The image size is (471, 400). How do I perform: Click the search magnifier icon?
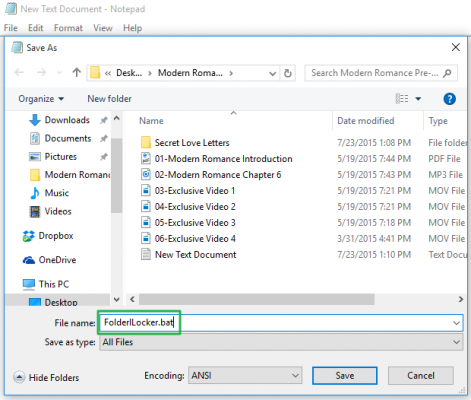tap(447, 73)
